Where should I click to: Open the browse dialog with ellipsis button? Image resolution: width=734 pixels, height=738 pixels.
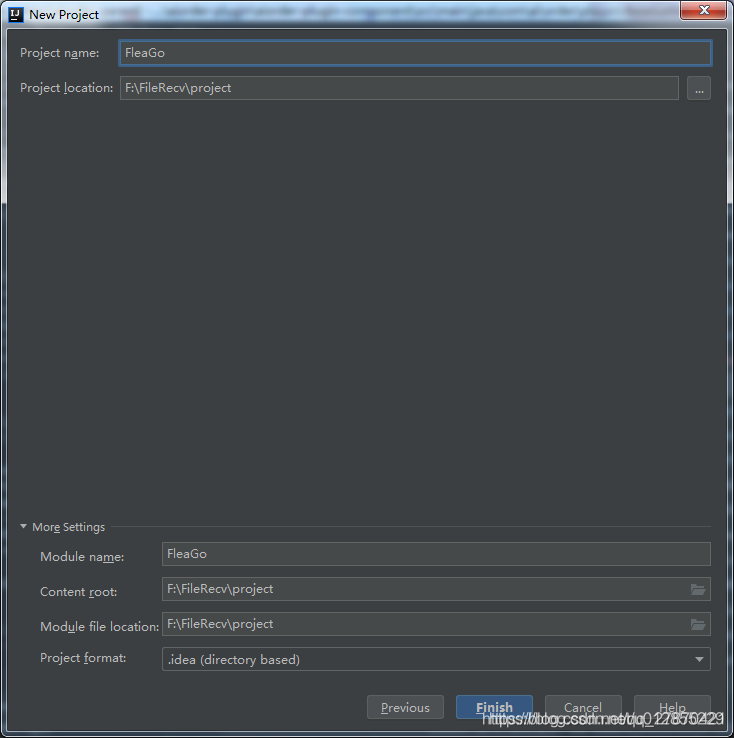[699, 88]
